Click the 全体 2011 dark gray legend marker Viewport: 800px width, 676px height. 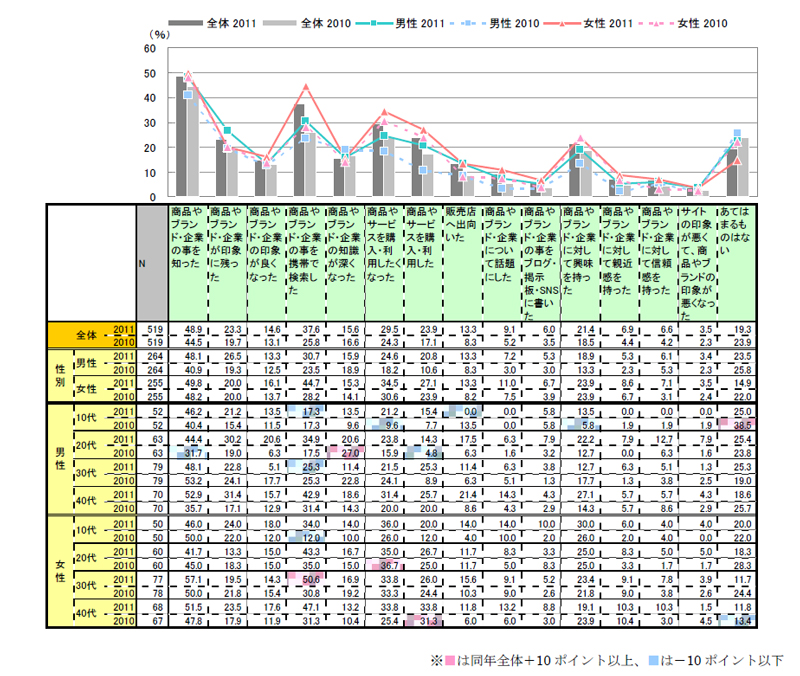(x=185, y=23)
